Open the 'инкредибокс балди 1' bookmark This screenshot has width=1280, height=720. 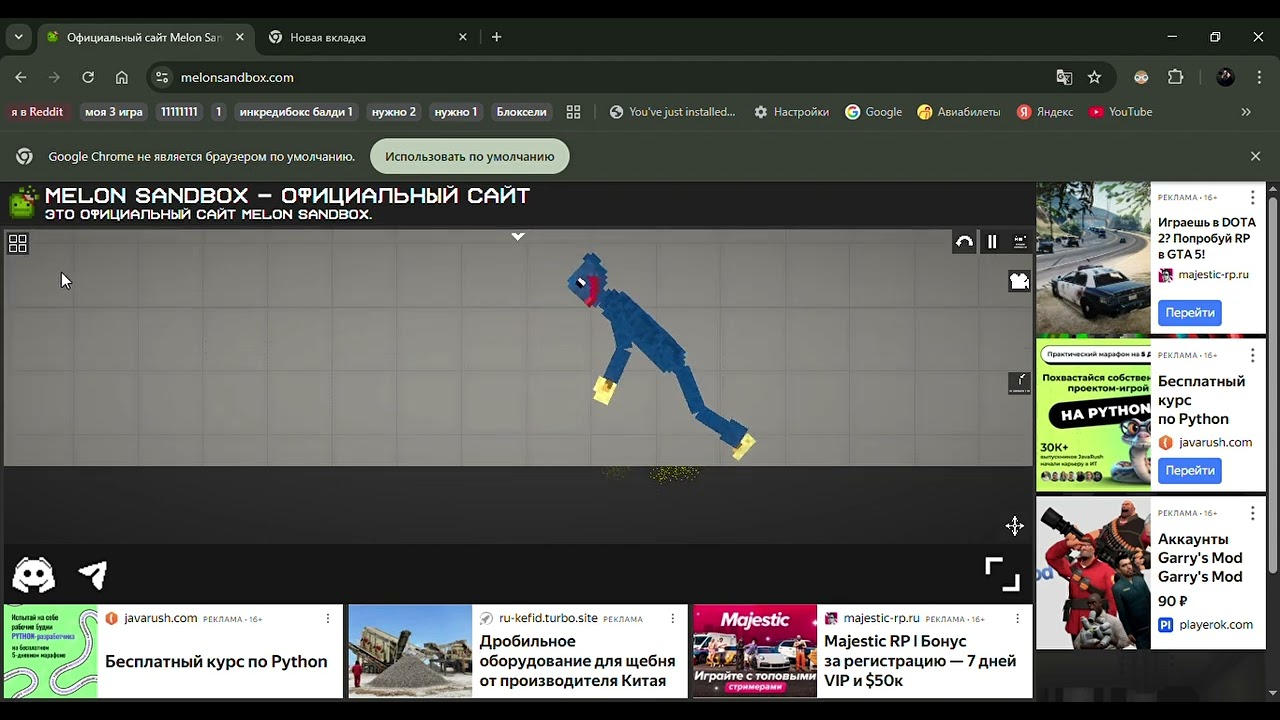pos(296,112)
